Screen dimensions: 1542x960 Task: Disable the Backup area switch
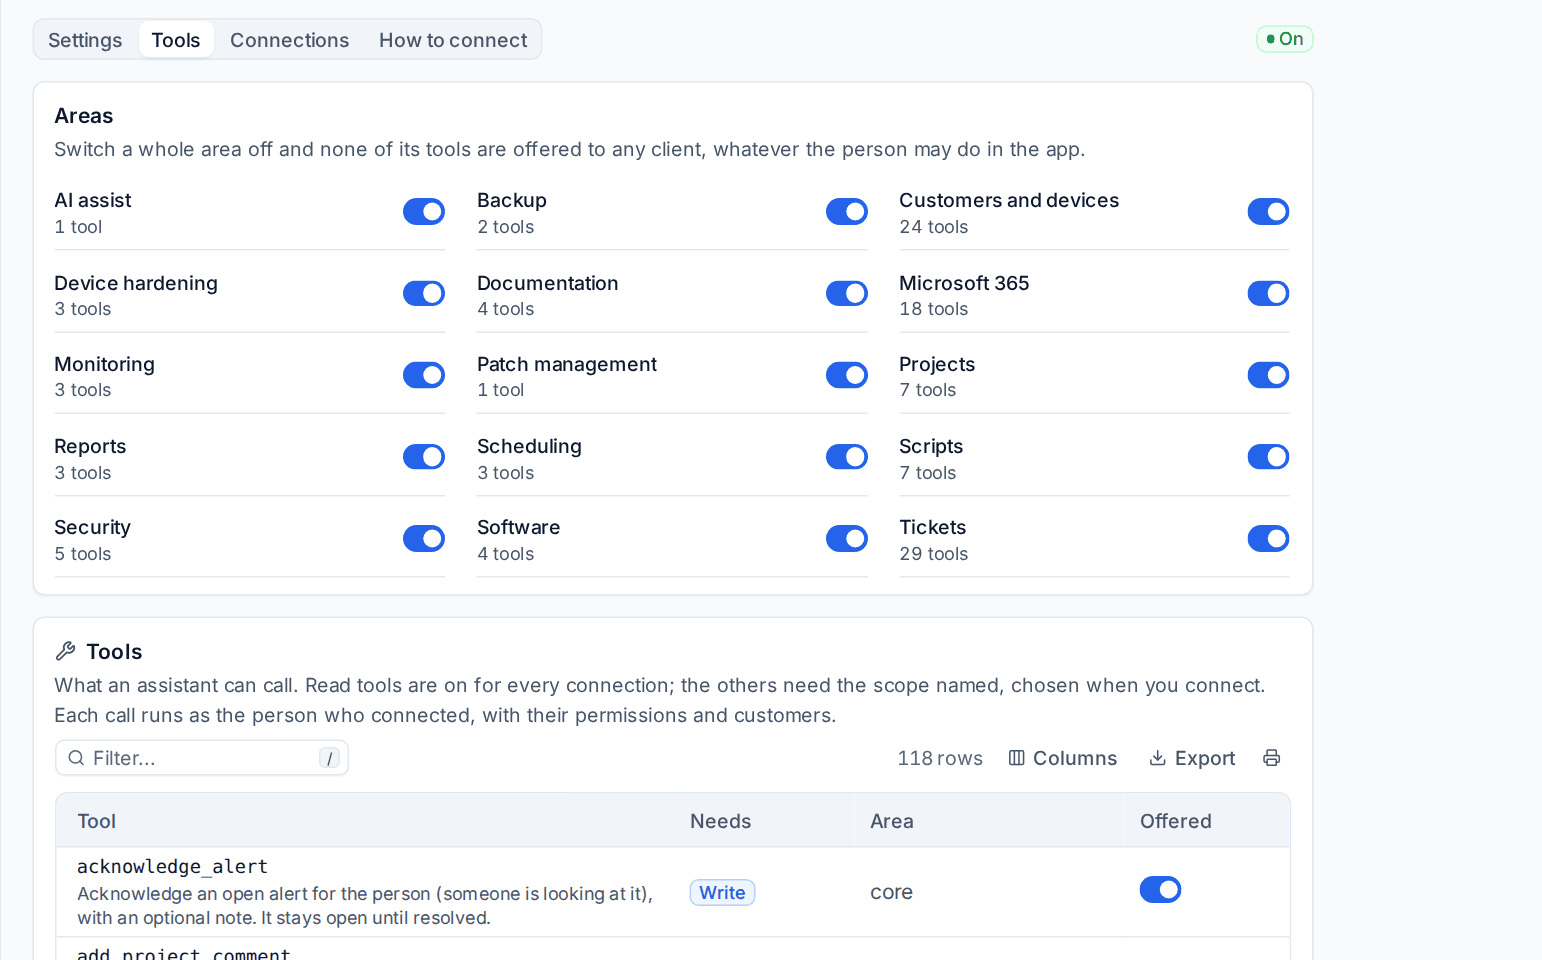coord(847,212)
